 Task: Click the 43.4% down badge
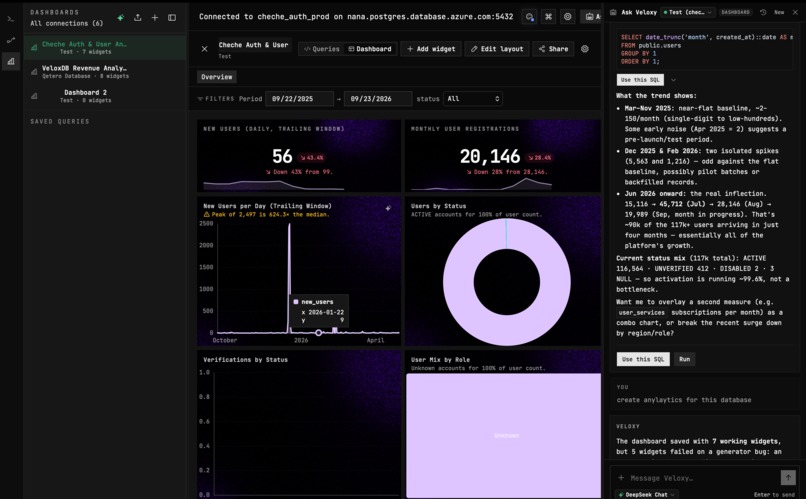[312, 158]
